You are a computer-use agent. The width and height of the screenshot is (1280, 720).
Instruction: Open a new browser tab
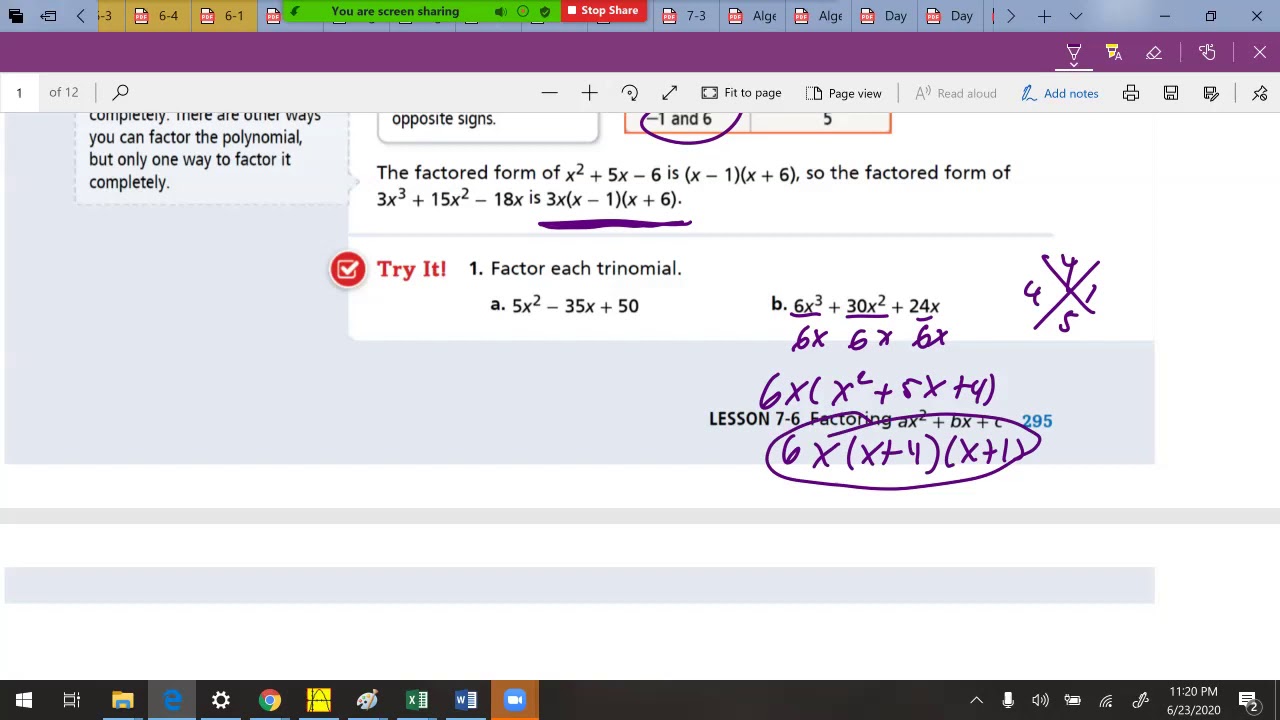pos(1044,16)
